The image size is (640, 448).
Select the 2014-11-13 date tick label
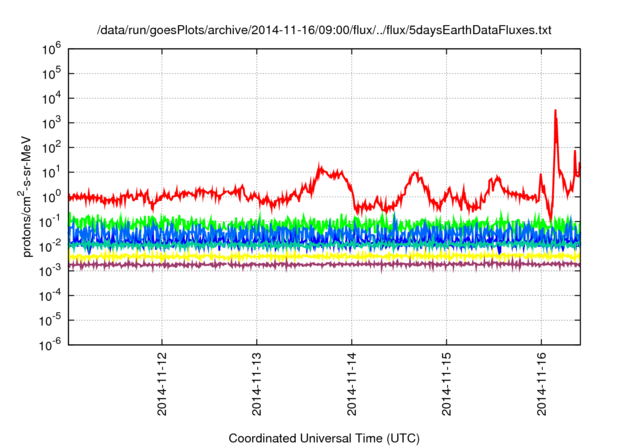pos(257,383)
